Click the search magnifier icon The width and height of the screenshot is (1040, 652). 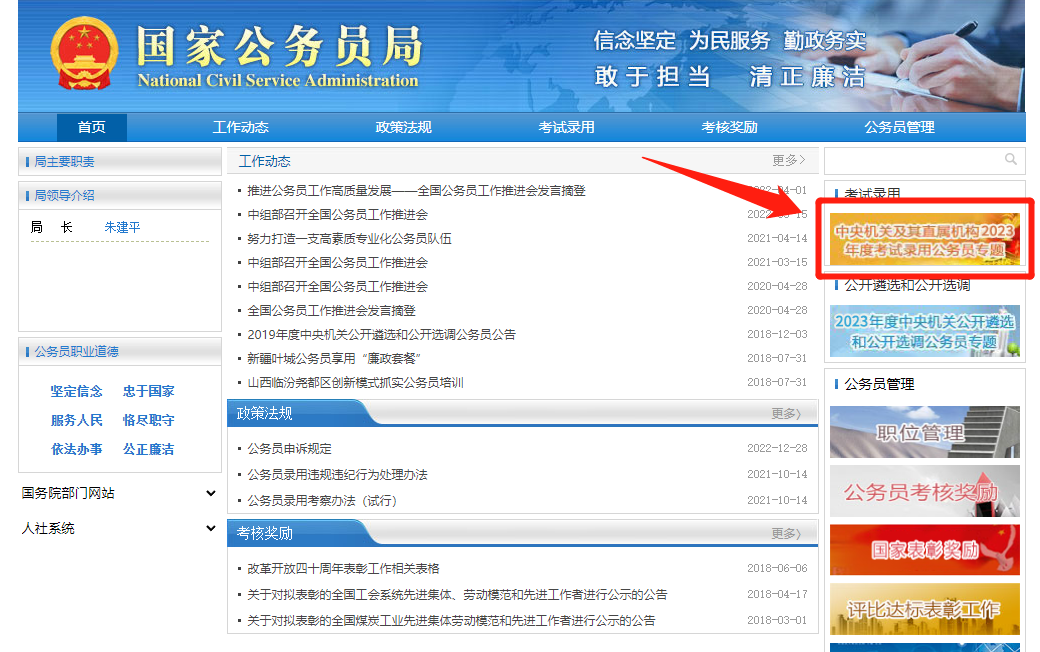tap(1011, 159)
